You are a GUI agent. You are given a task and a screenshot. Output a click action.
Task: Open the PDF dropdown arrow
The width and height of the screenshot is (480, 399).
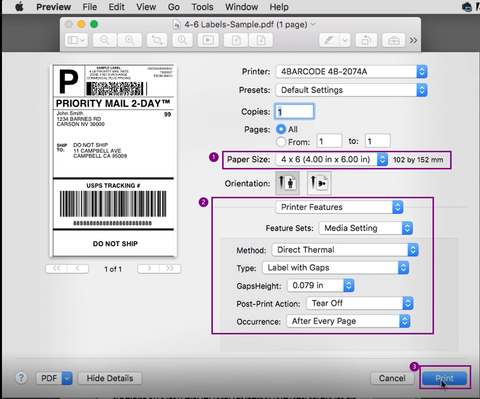67,378
